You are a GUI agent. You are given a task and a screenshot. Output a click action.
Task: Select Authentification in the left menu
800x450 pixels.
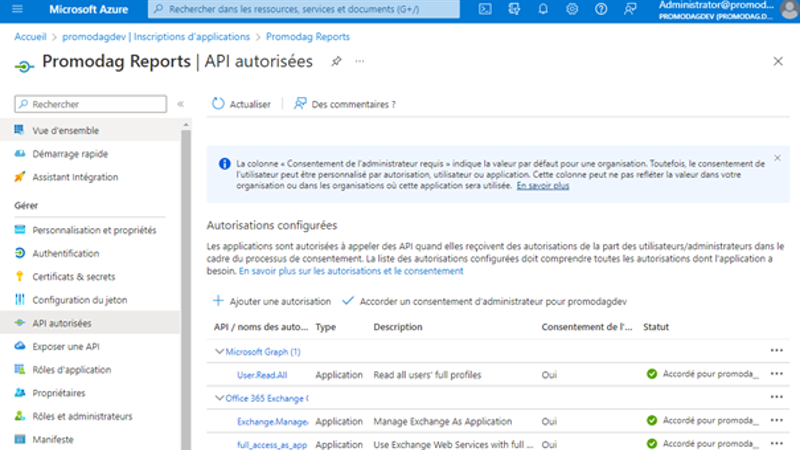(66, 254)
